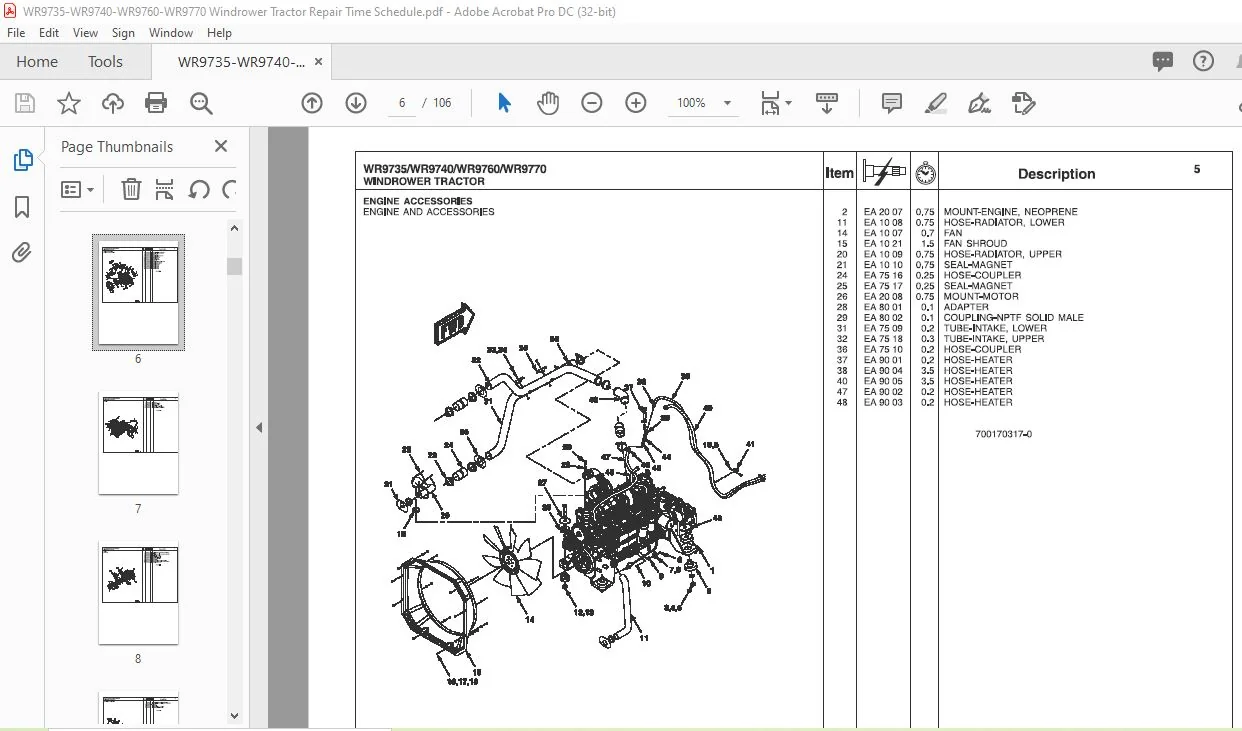1242x731 pixels.
Task: Open the File menu
Action: [x=16, y=33]
